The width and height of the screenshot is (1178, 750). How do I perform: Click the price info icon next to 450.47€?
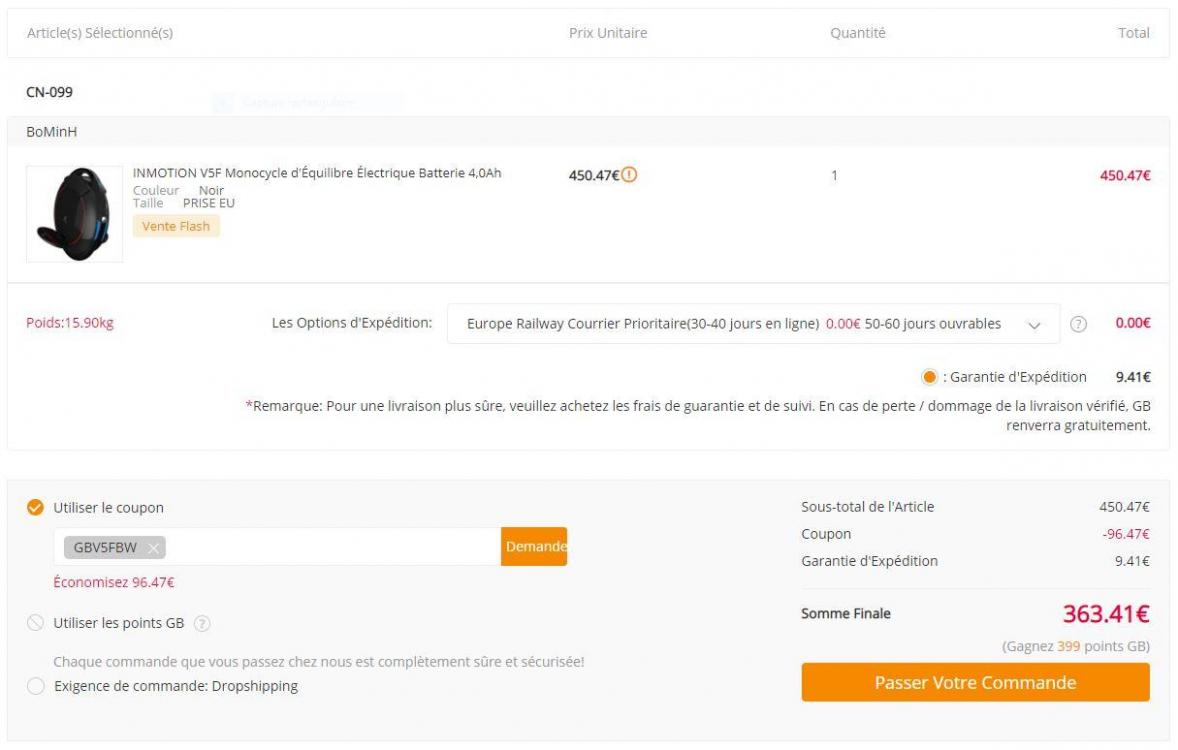click(x=630, y=174)
